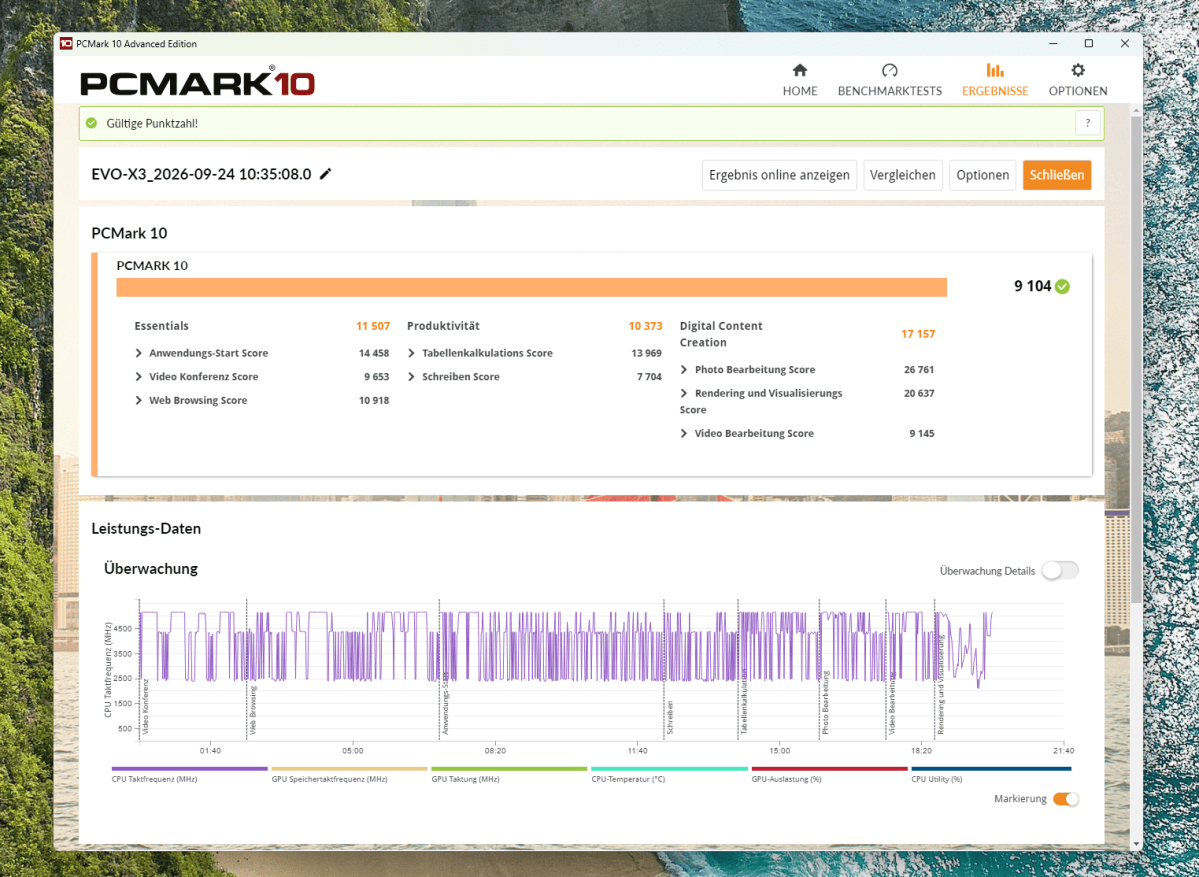Expand Rendering und Visualisierungs Score row
The width and height of the screenshot is (1199, 877).
[684, 393]
